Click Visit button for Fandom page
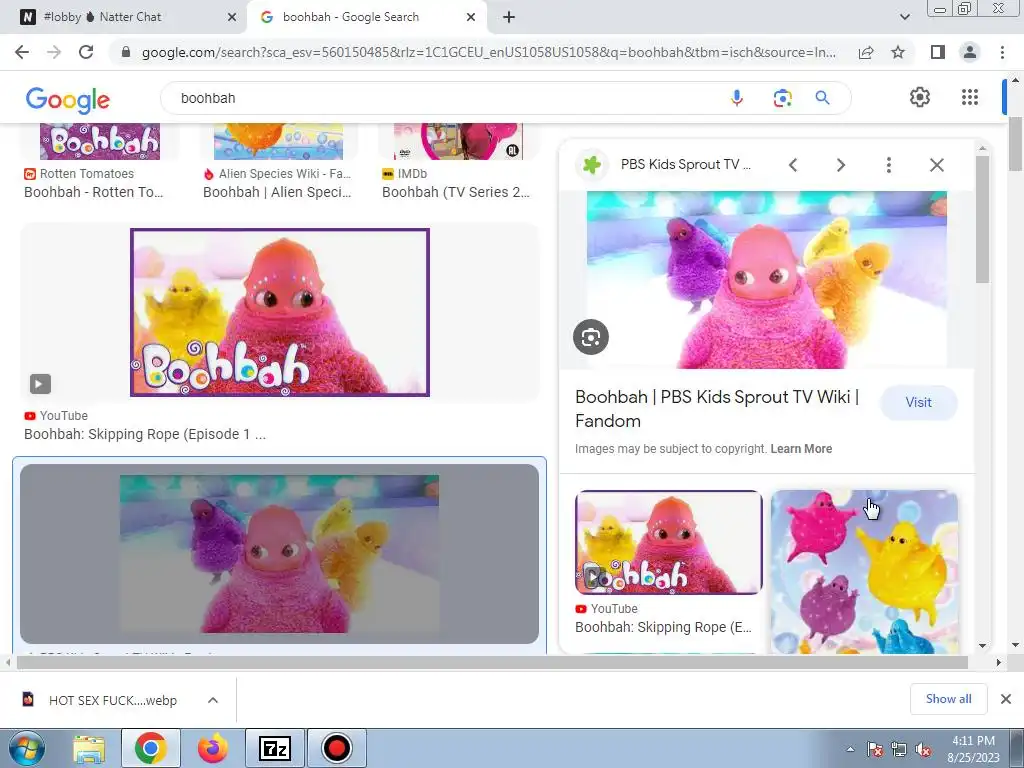1024x768 pixels. (918, 402)
